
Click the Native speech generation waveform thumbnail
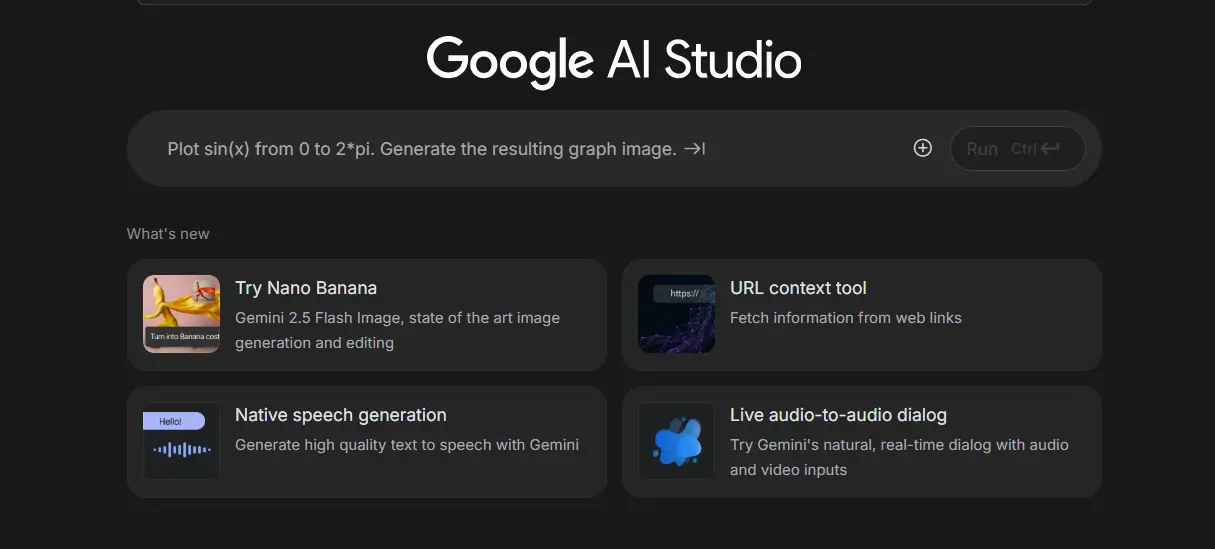[x=181, y=441]
